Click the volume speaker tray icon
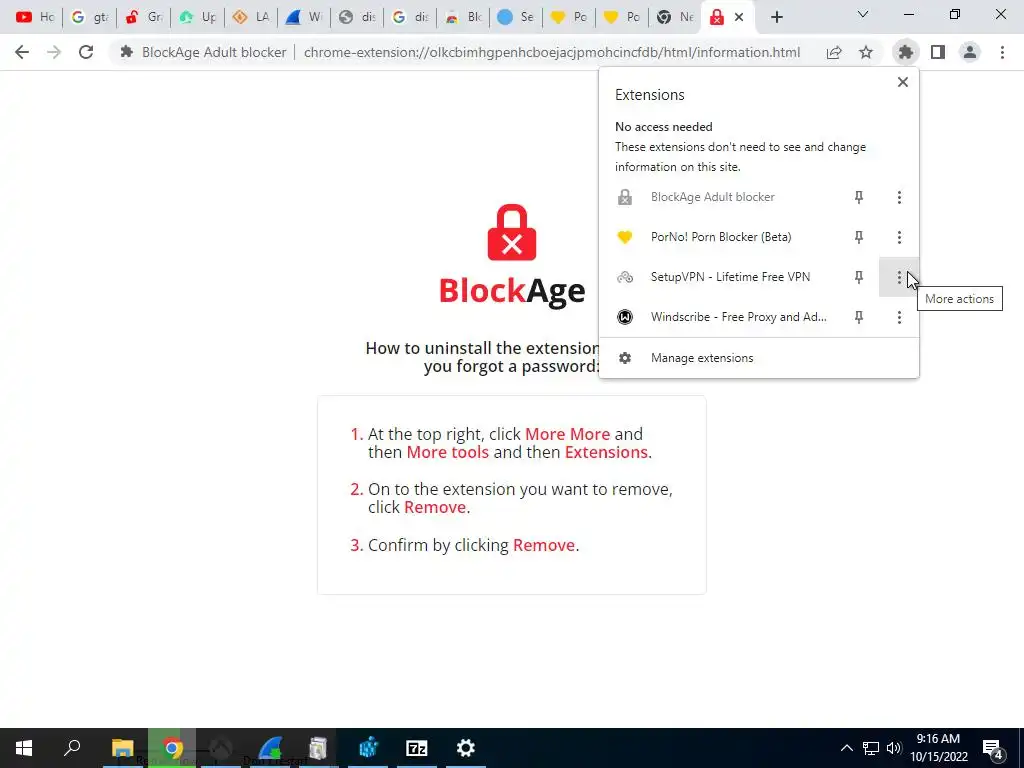 click(894, 748)
